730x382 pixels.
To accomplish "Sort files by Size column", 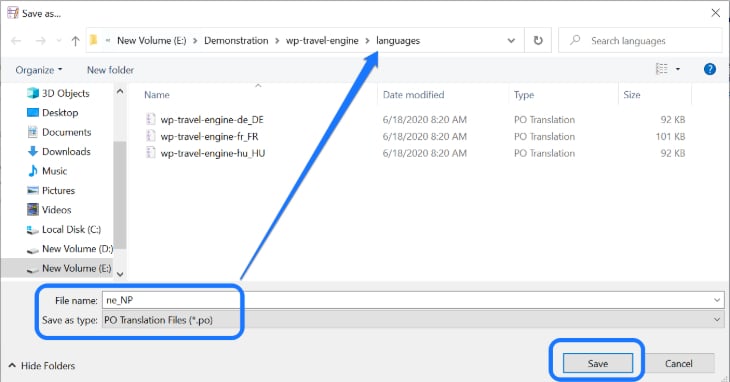I will [632, 95].
